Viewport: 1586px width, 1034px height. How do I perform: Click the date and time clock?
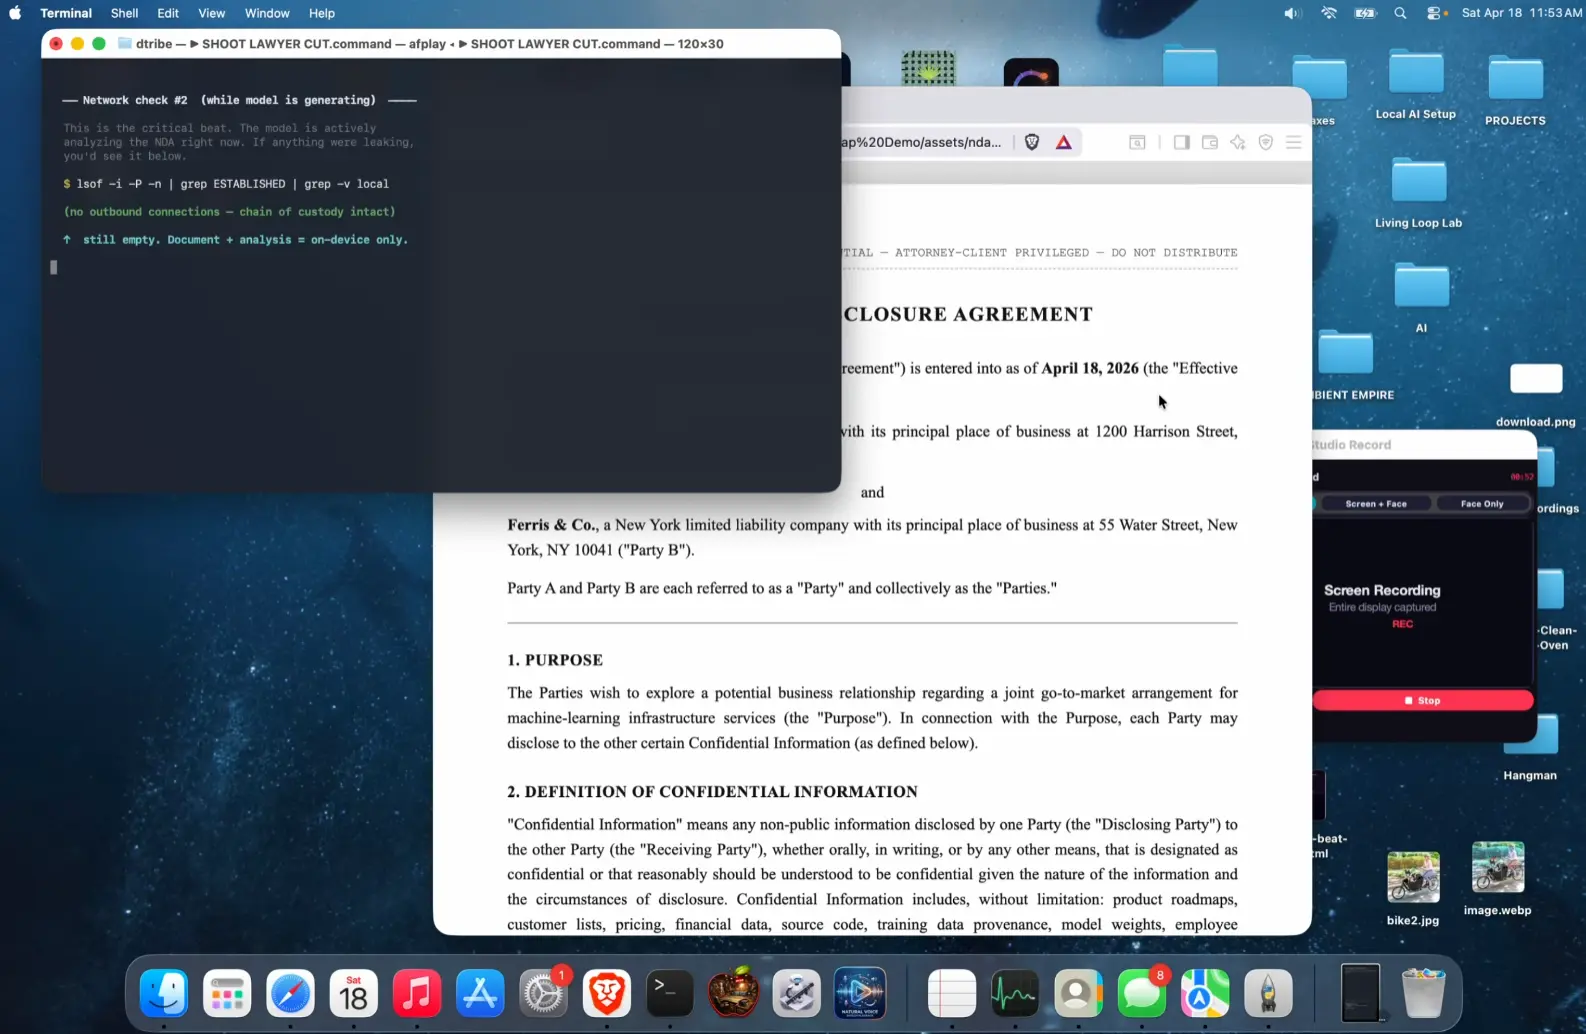coord(1521,13)
